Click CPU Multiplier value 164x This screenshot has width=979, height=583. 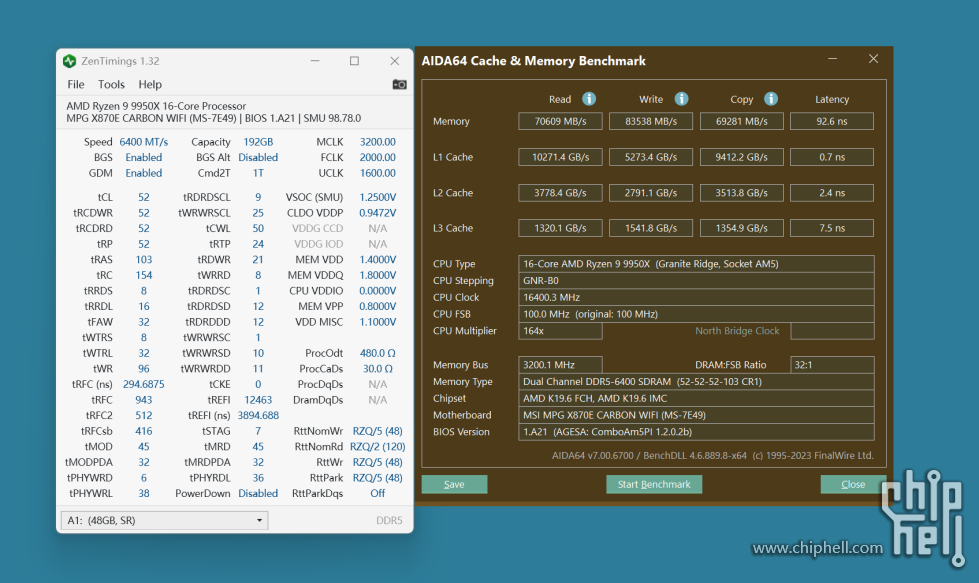pyautogui.click(x=560, y=331)
